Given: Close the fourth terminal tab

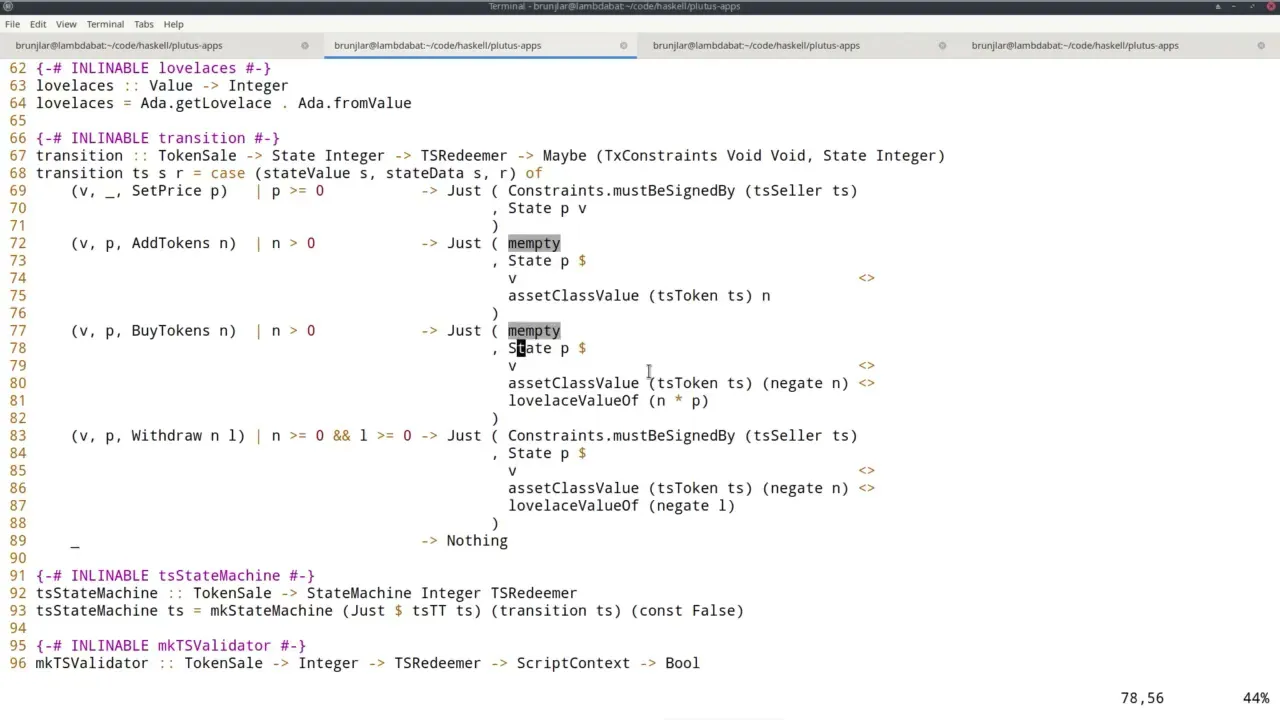Looking at the screenshot, I should 1260,45.
